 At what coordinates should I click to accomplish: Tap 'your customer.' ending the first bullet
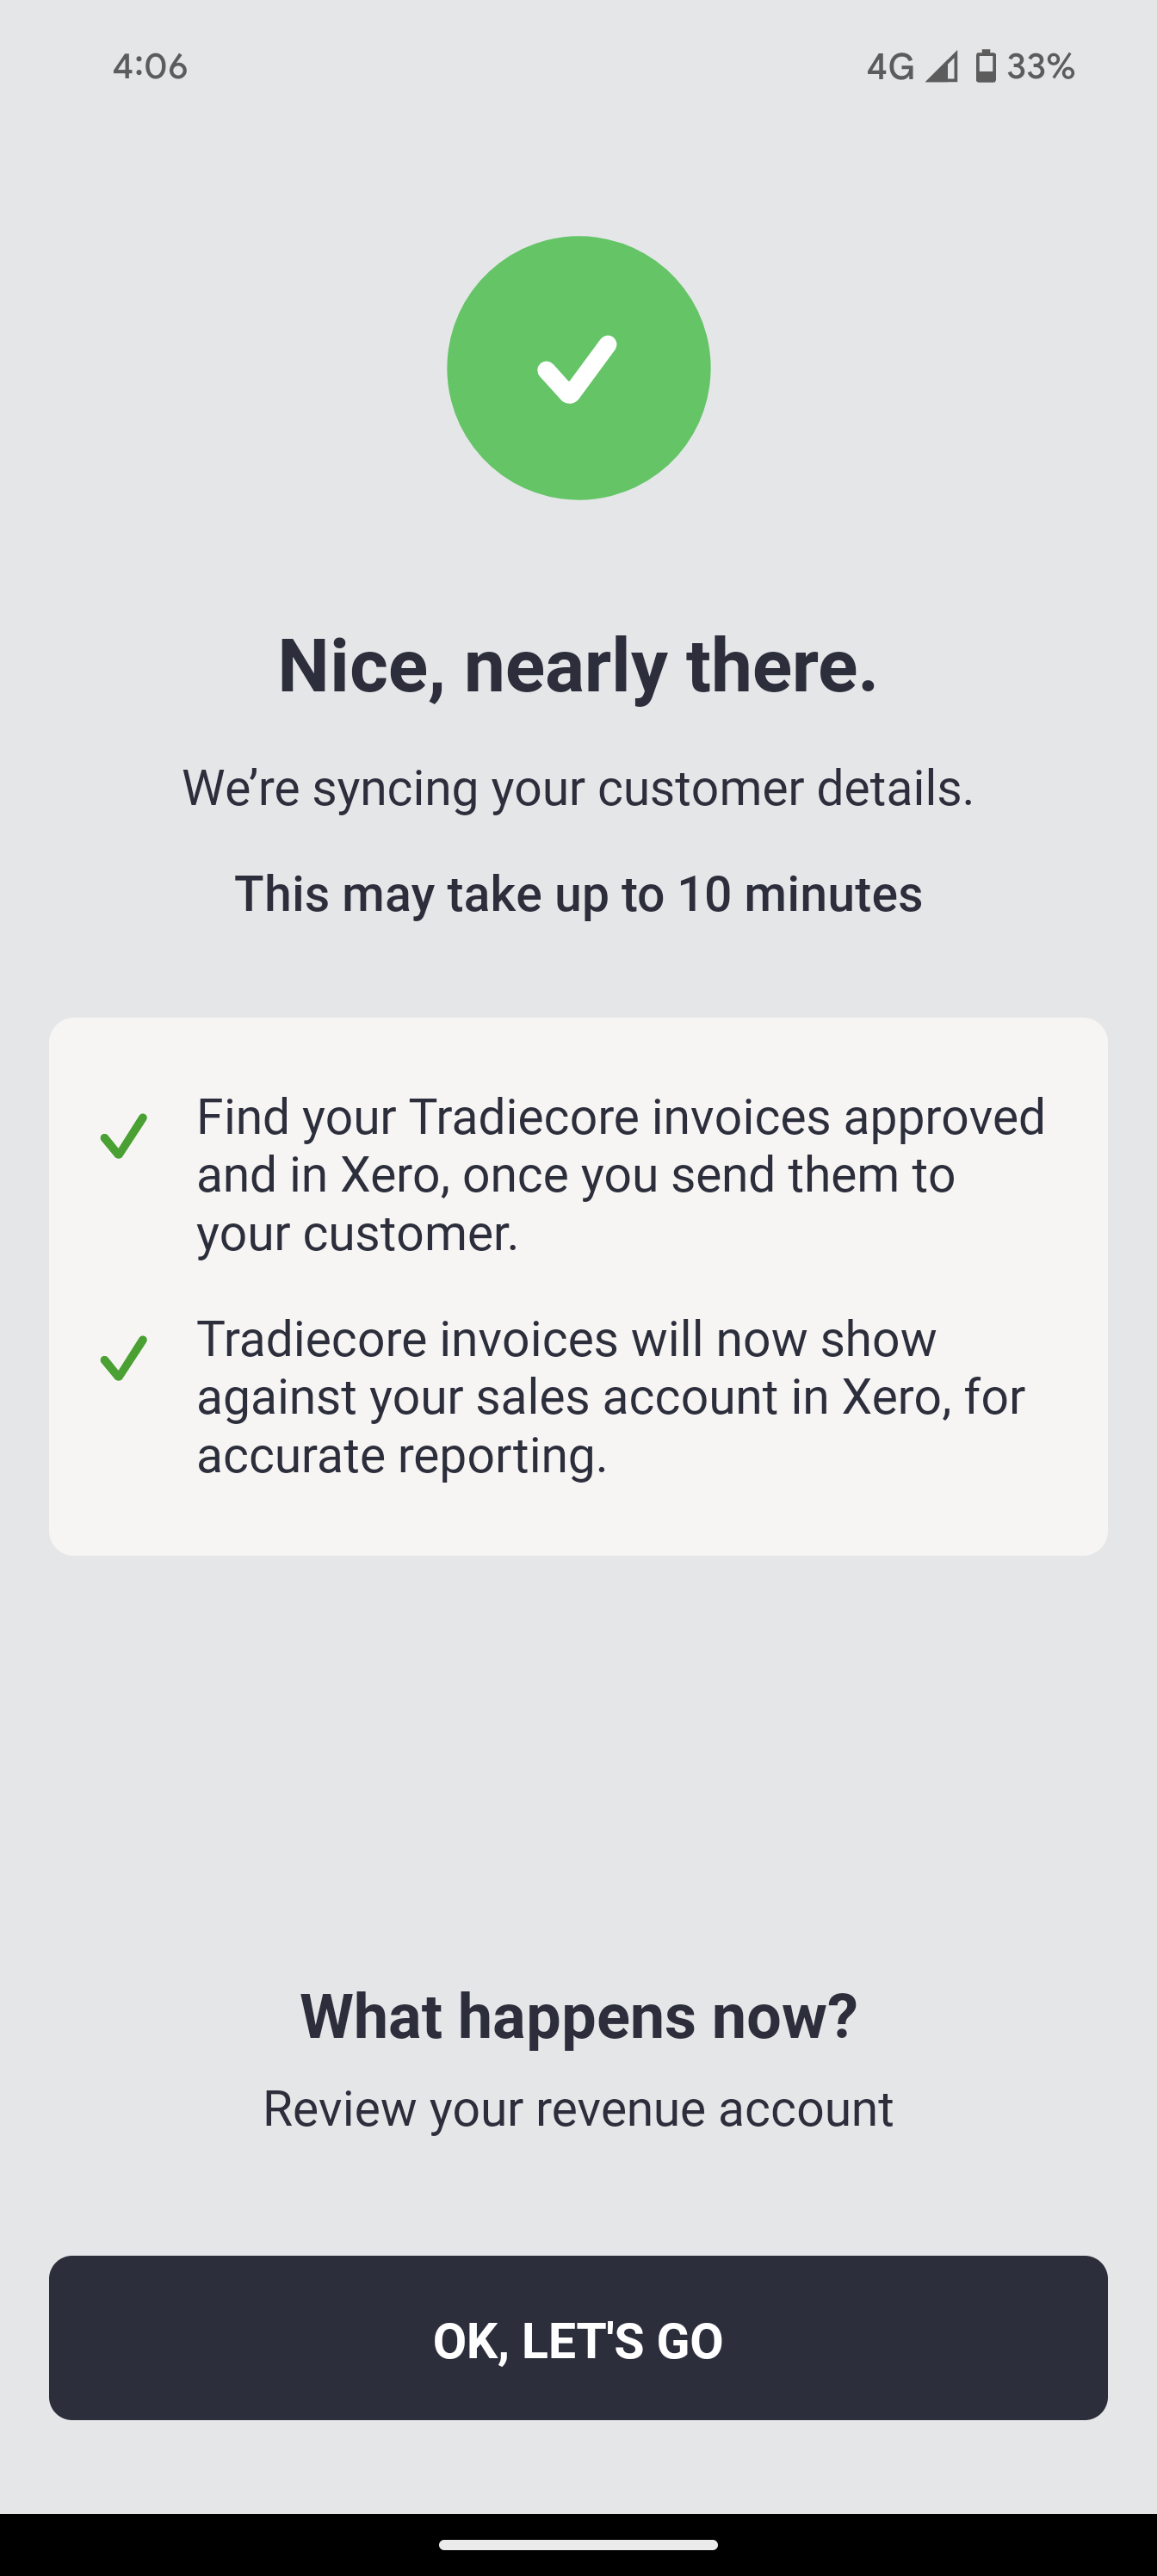[357, 1233]
